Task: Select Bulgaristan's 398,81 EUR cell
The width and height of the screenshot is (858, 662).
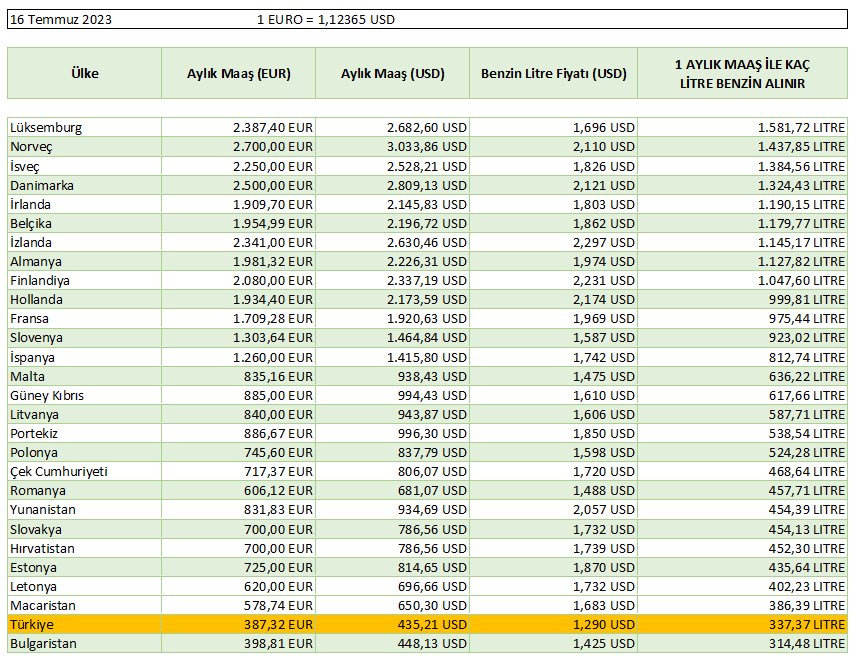Action: point(239,643)
